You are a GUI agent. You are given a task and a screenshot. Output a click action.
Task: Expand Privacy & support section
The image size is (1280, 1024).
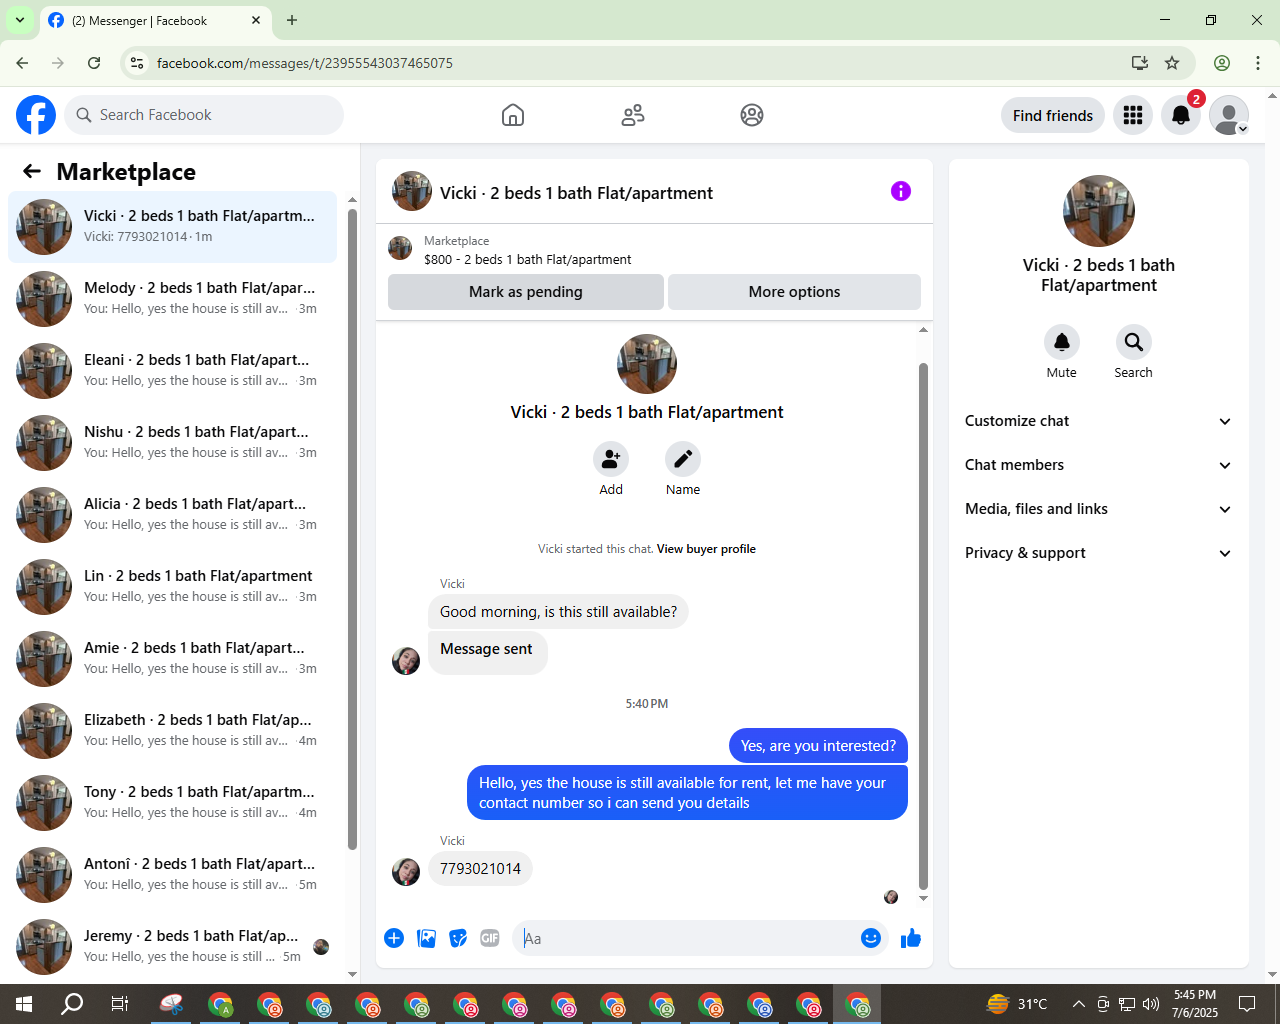pos(1098,553)
